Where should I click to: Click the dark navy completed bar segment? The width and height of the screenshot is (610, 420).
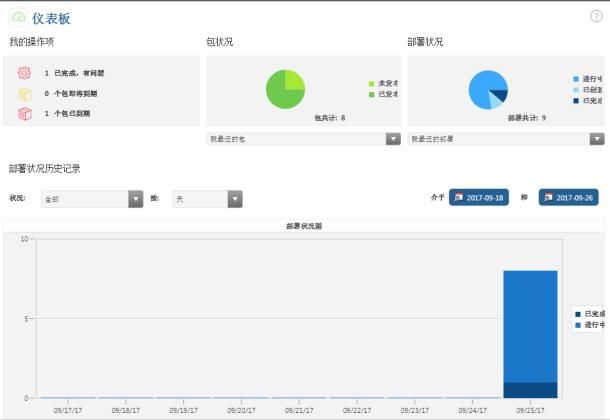coord(530,390)
